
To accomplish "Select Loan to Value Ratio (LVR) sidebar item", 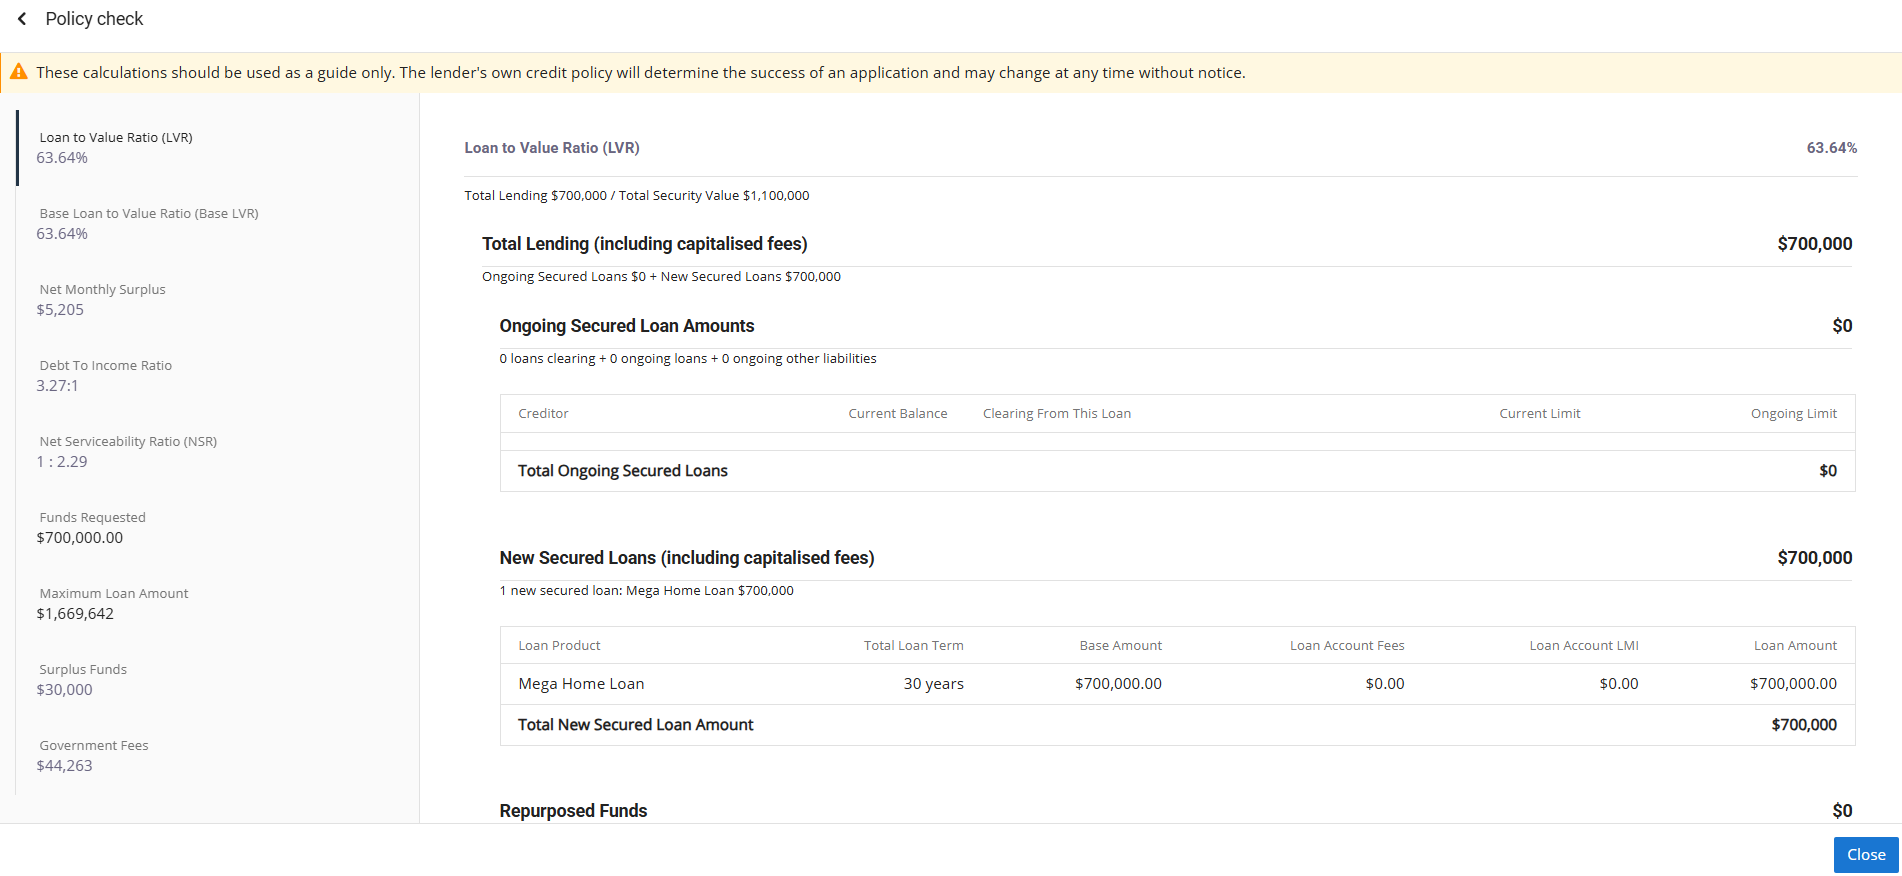I will tap(116, 147).
